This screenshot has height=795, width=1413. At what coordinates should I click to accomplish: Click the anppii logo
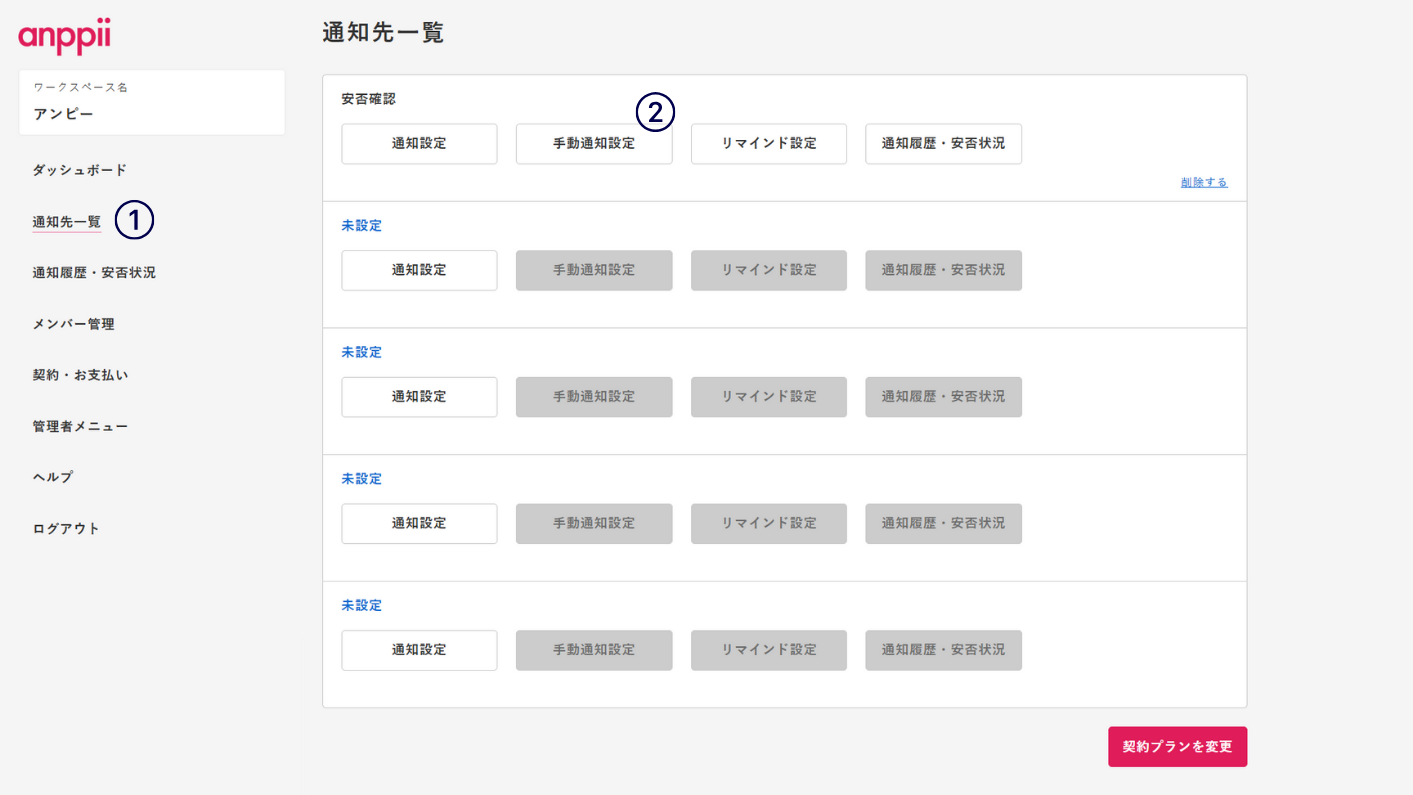click(x=64, y=37)
